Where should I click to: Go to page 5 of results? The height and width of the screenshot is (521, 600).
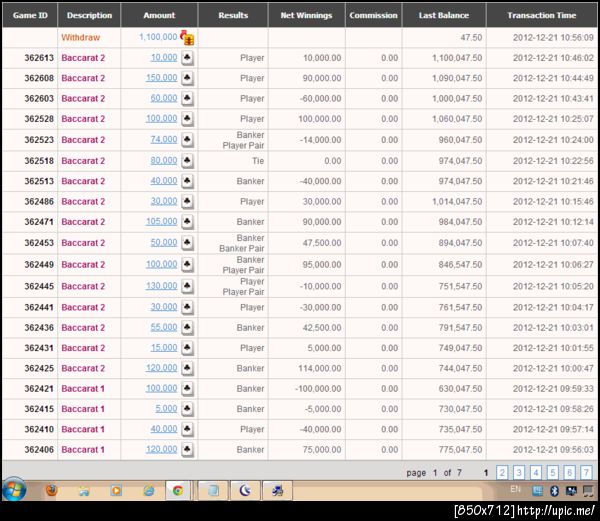pyautogui.click(x=553, y=473)
